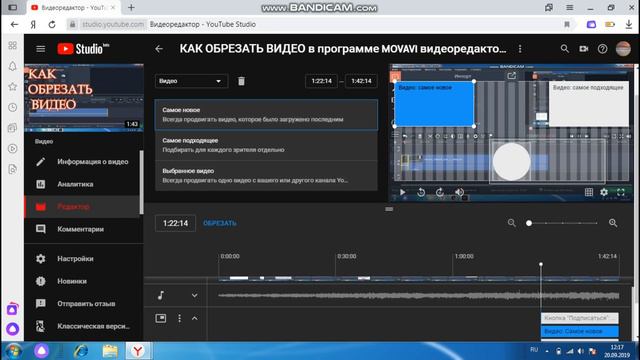Open the account avatar menu
Viewport: 640px width, 360px height.
pos(623,49)
